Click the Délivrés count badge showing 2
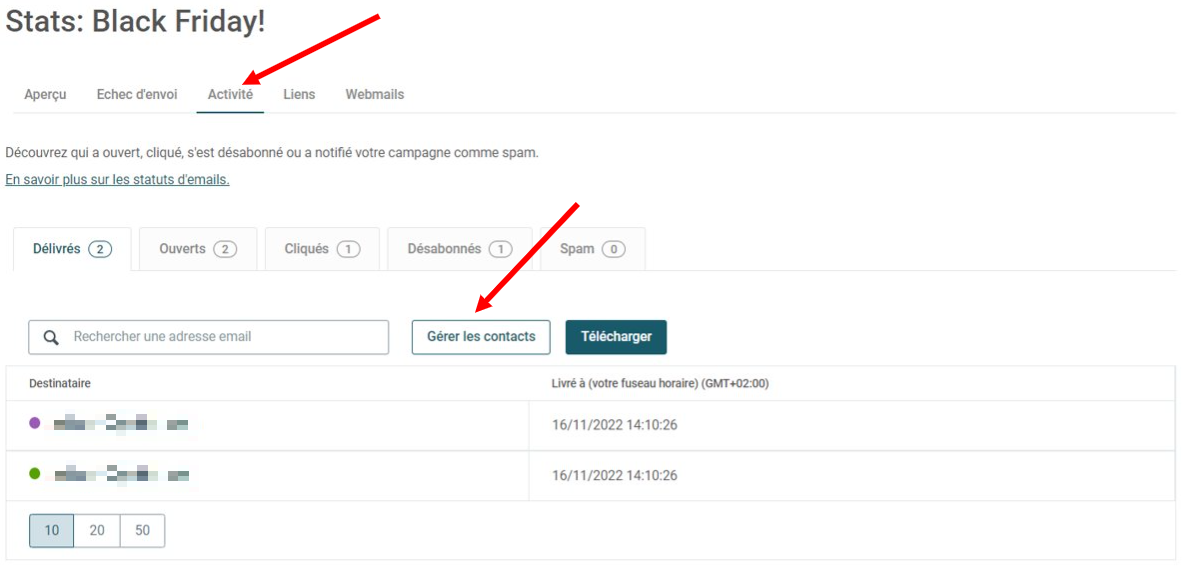Screen dimensions: 1182x567 point(100,250)
